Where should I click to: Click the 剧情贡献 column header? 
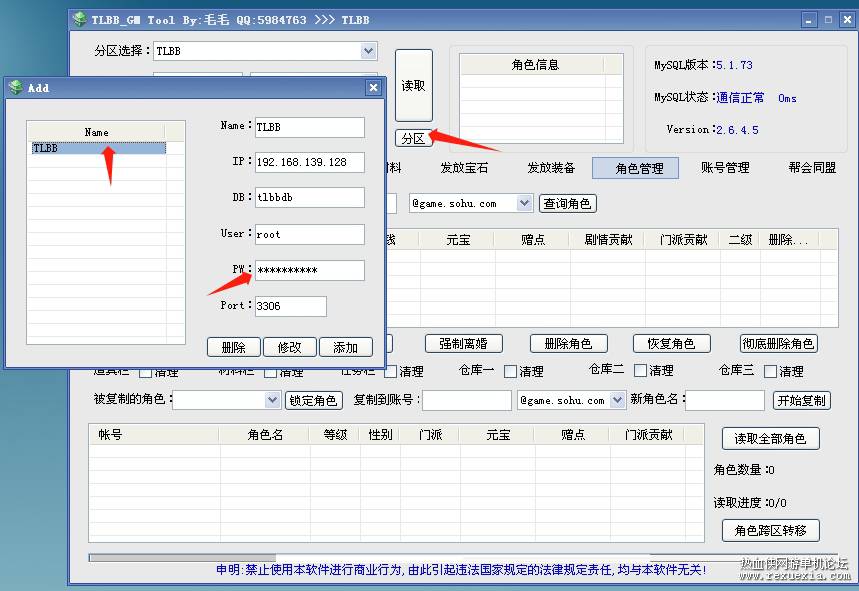(608, 239)
